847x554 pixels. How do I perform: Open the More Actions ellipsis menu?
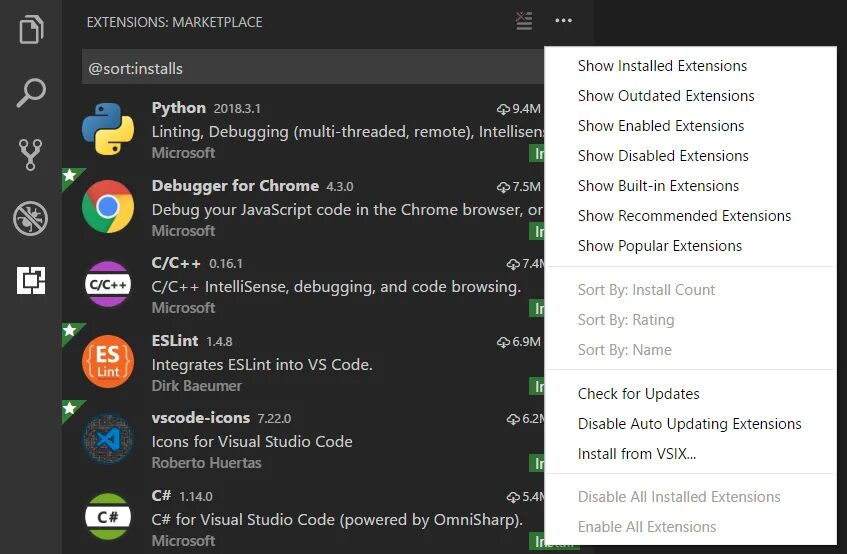pyautogui.click(x=564, y=21)
